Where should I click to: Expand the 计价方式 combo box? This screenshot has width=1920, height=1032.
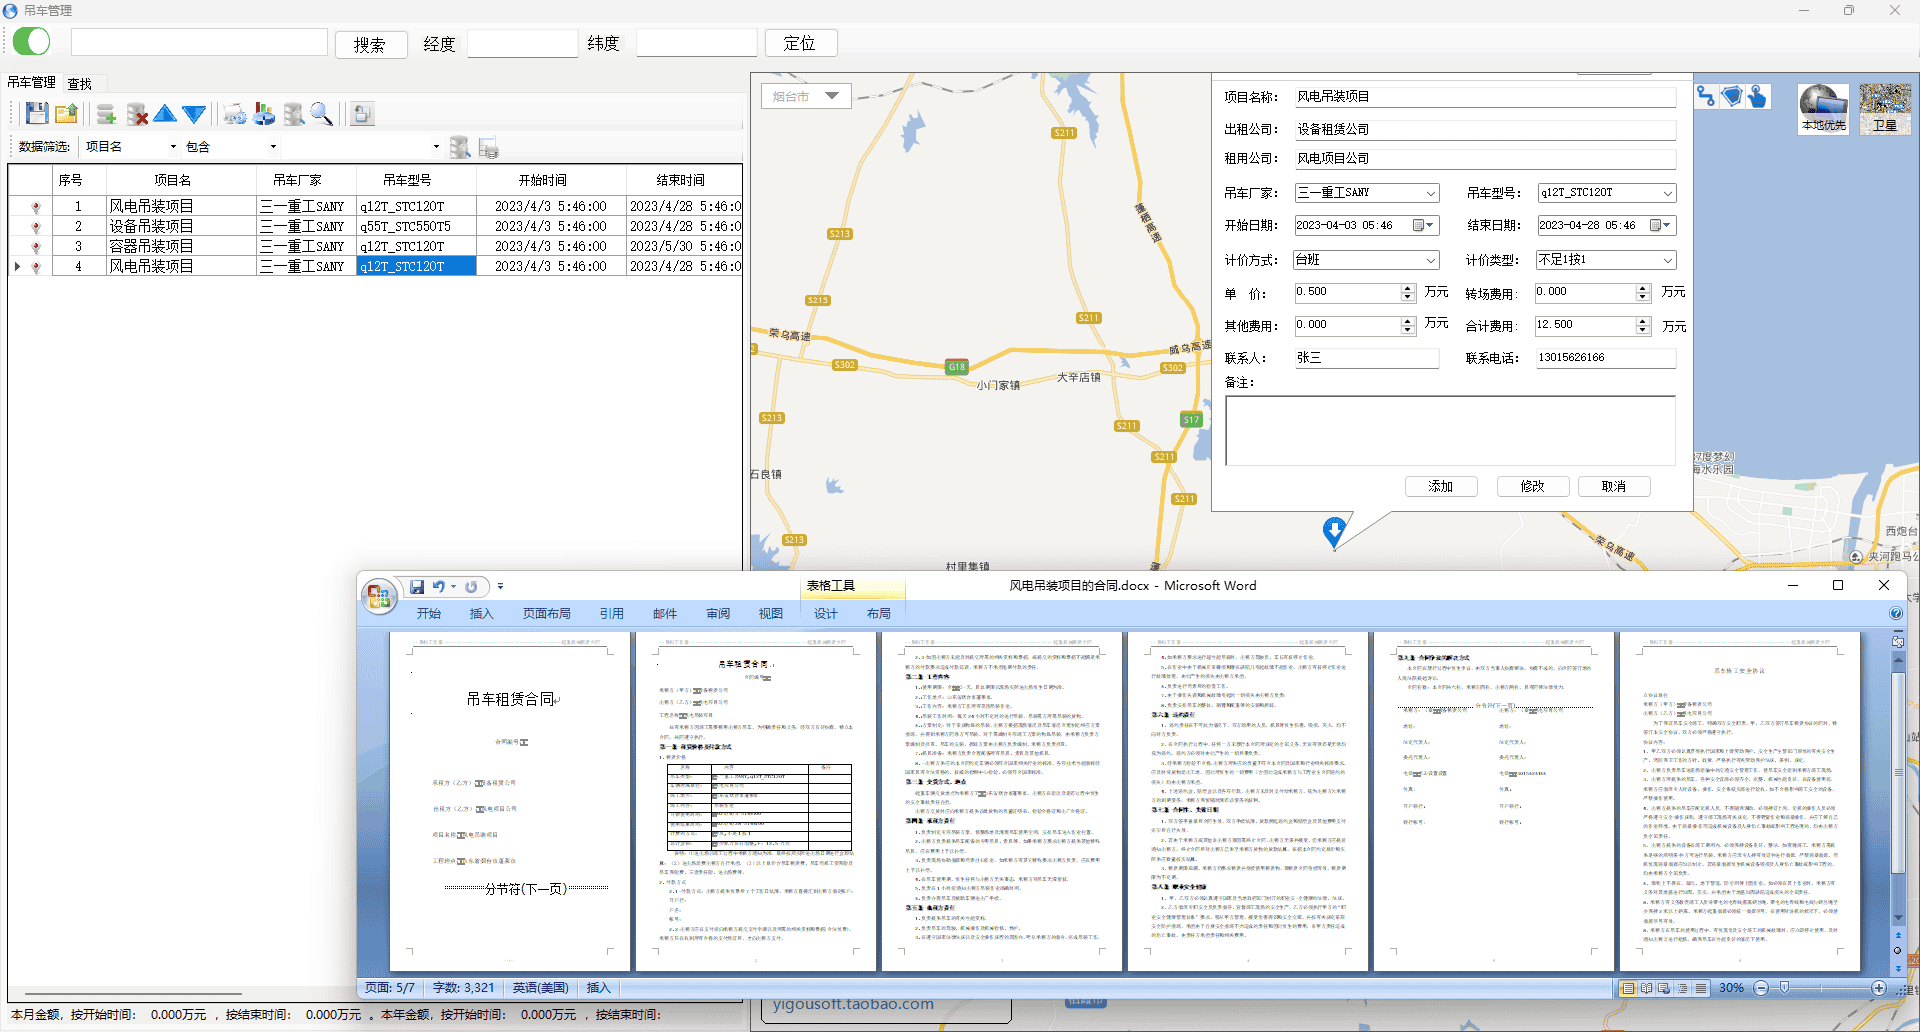(1430, 260)
